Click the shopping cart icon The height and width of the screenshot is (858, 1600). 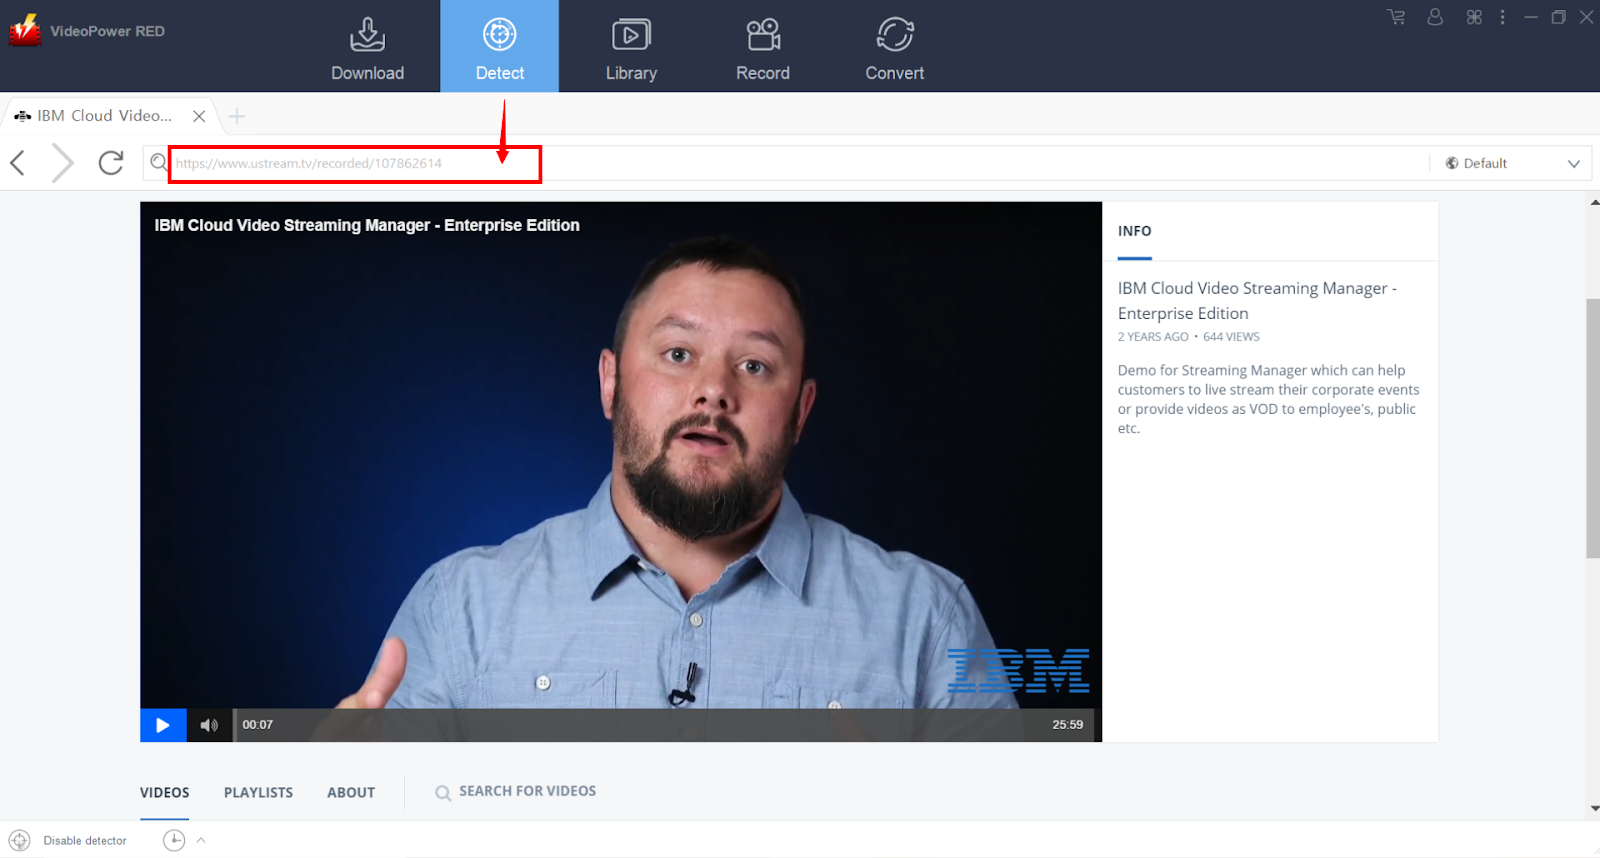pyautogui.click(x=1396, y=17)
